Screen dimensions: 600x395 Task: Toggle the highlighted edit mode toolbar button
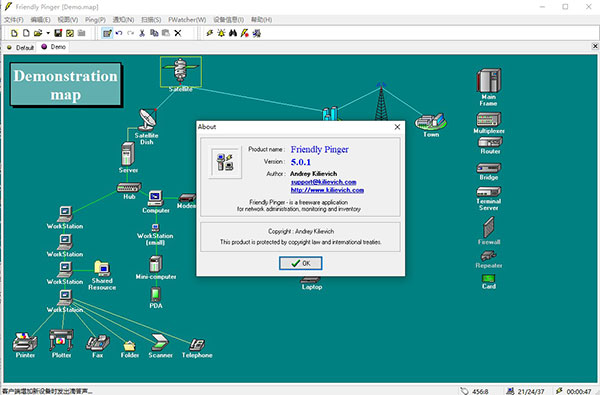[x=107, y=33]
